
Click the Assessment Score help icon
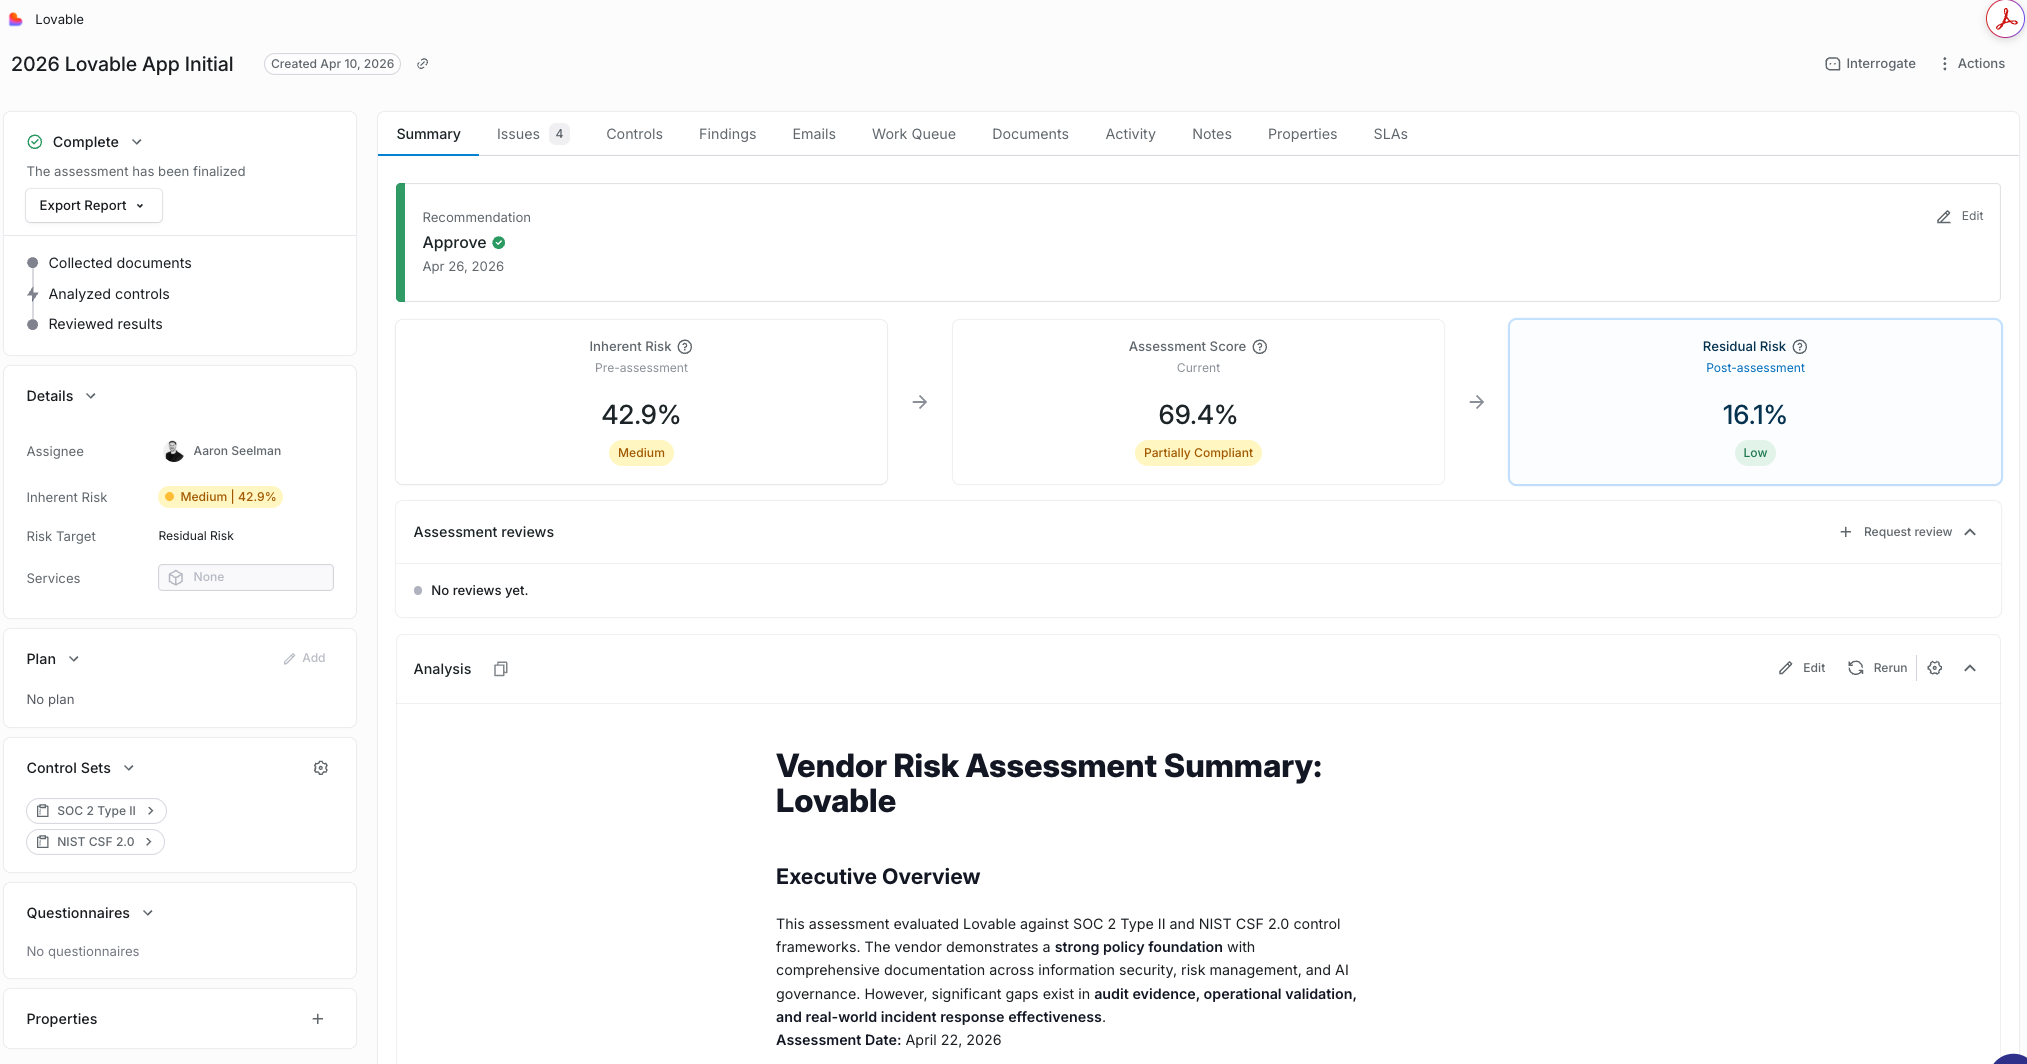coord(1260,347)
